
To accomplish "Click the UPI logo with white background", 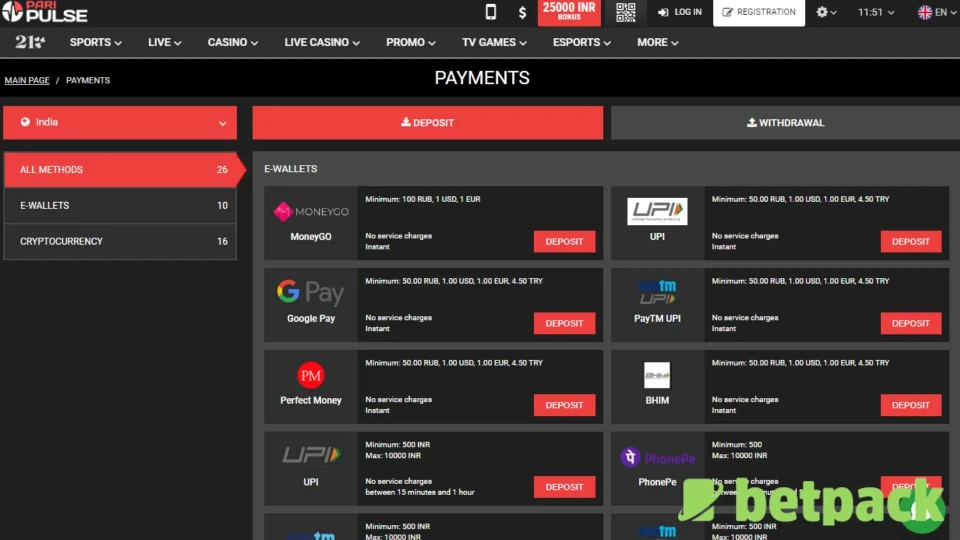I will [x=657, y=211].
